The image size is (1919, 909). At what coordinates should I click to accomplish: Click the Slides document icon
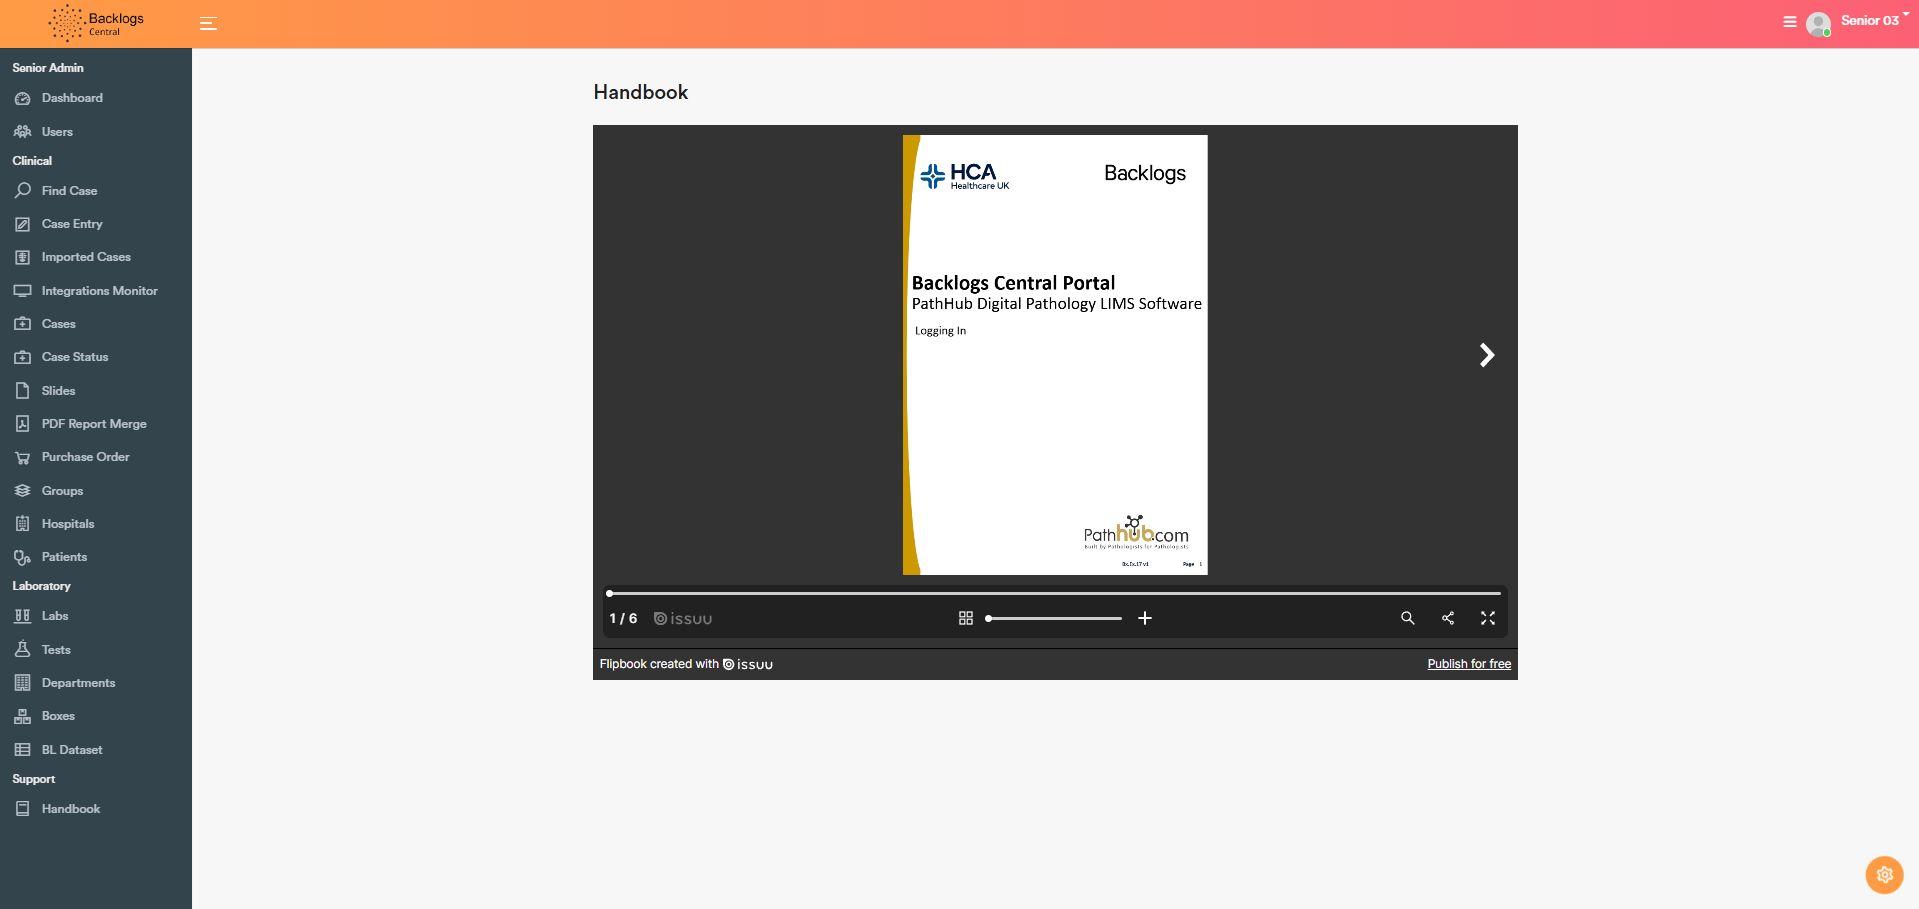pos(23,391)
